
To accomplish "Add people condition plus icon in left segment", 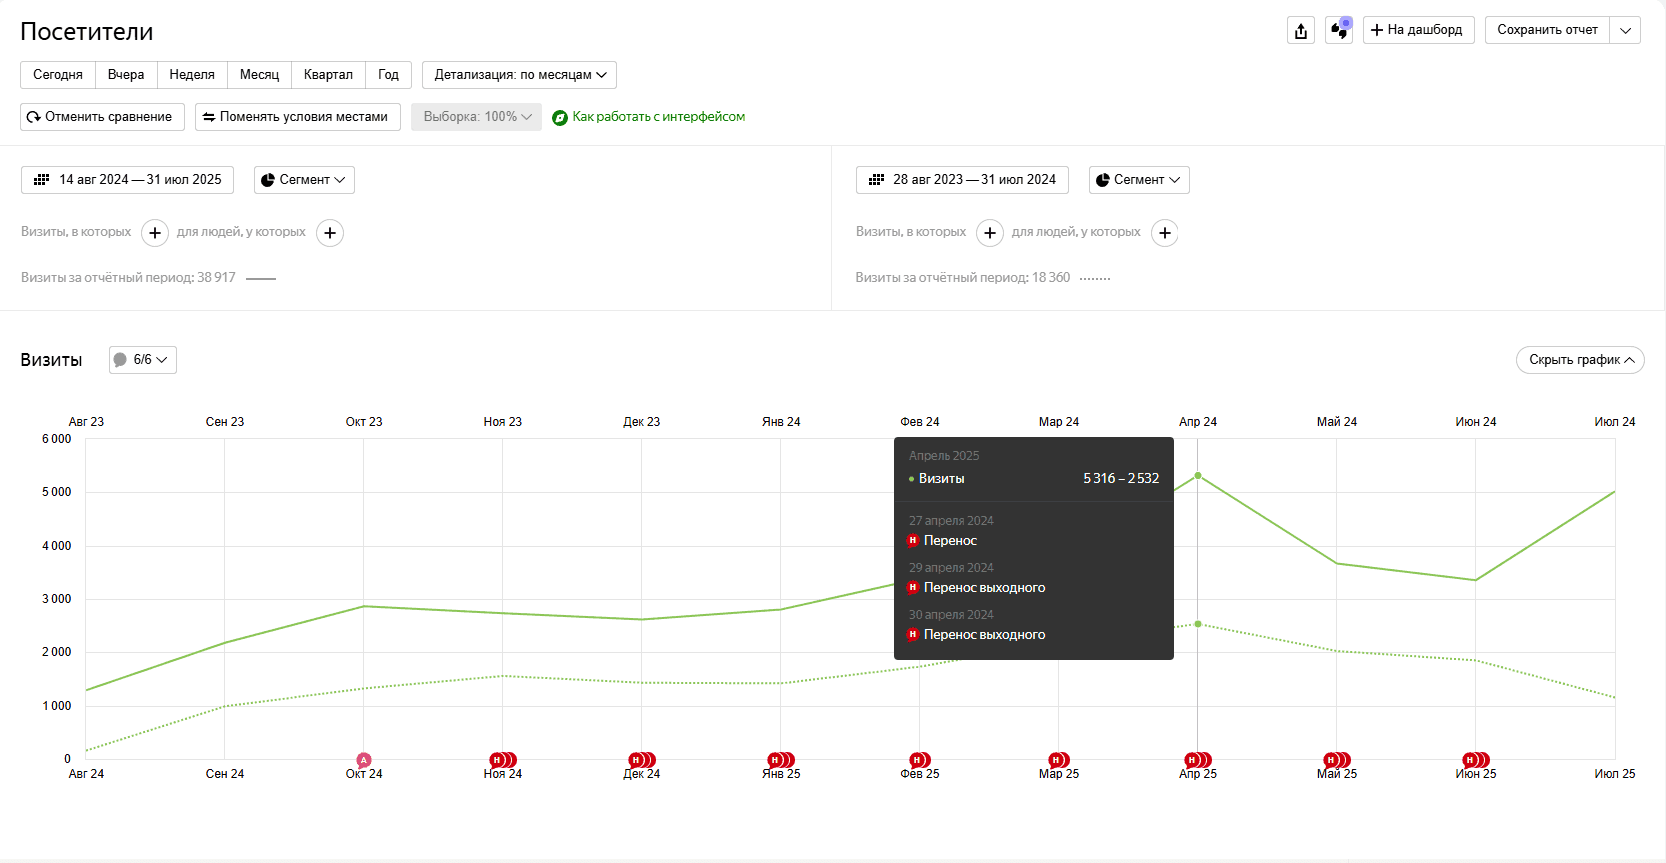I will (x=330, y=233).
